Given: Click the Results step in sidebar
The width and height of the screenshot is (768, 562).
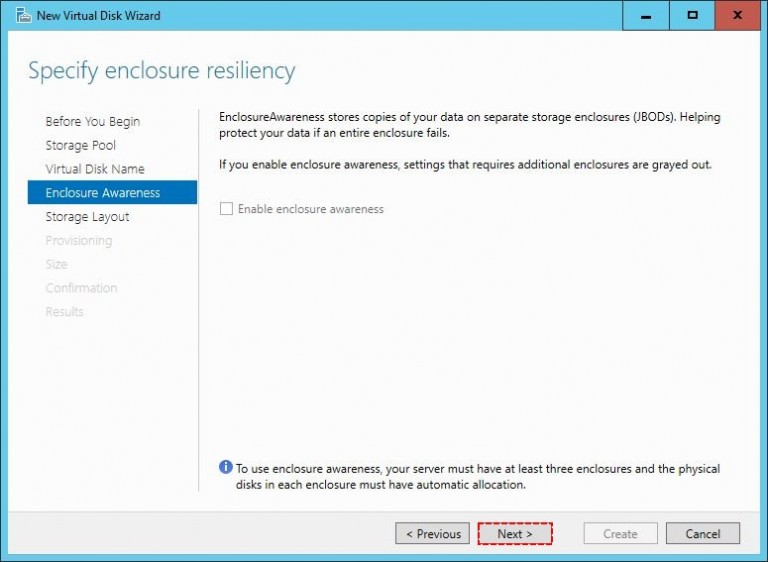Looking at the screenshot, I should [x=64, y=312].
